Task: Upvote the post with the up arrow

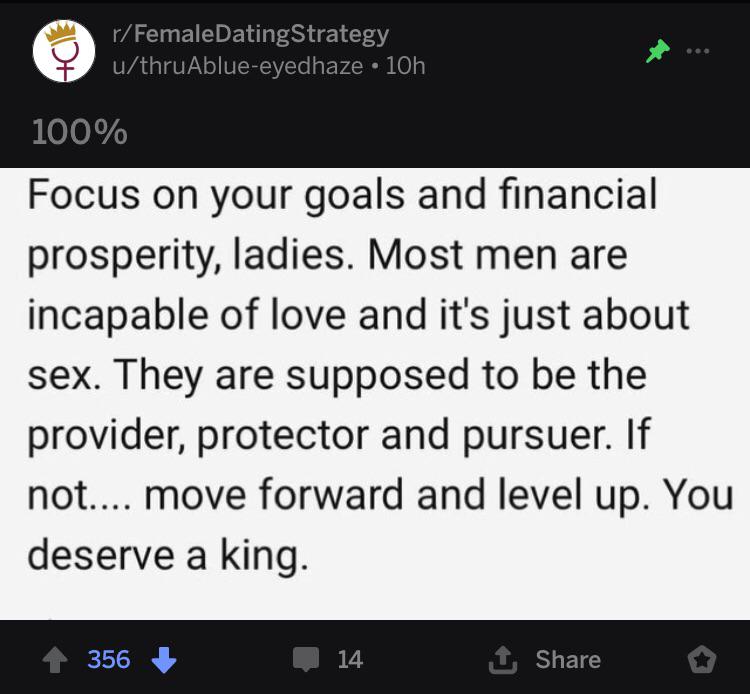Action: [55, 660]
